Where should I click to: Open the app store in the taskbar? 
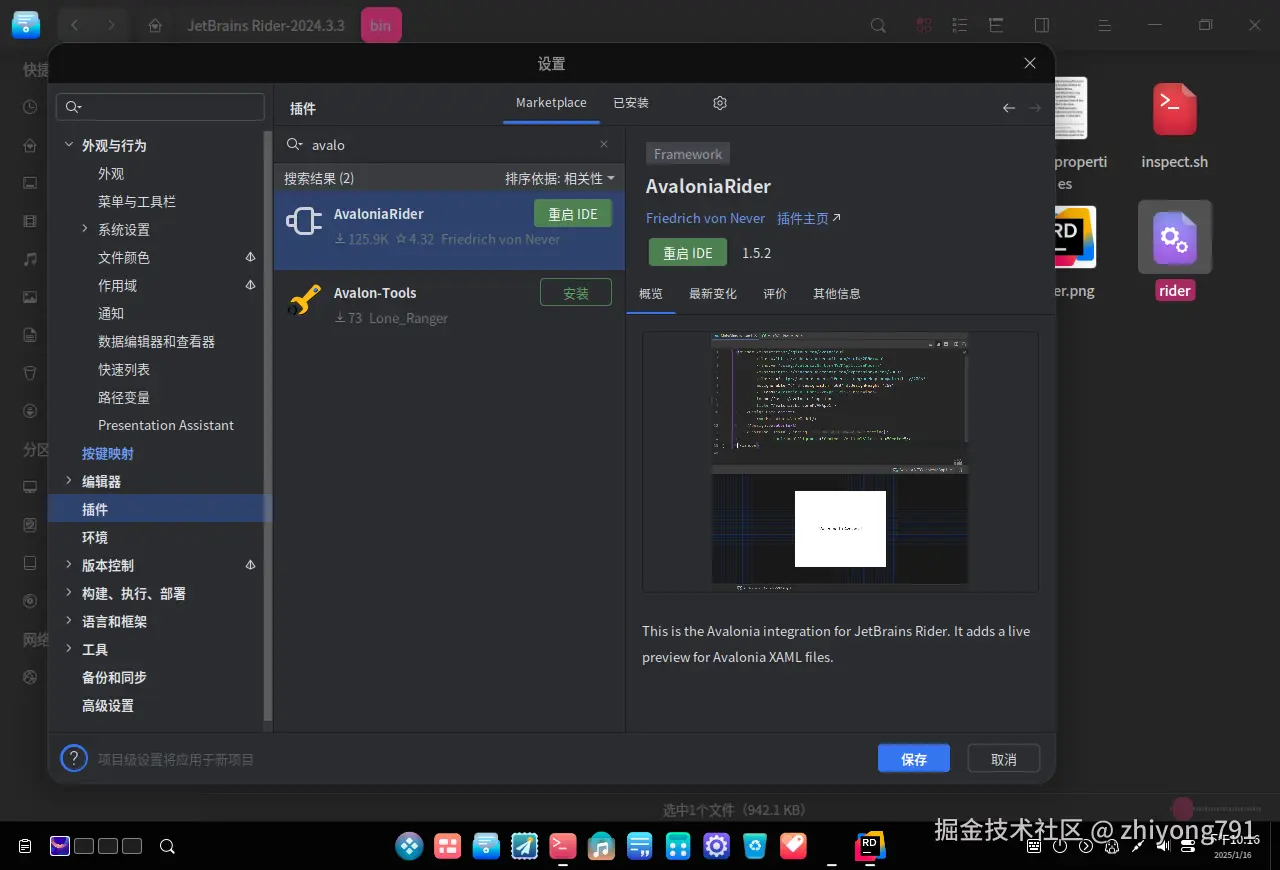[793, 846]
